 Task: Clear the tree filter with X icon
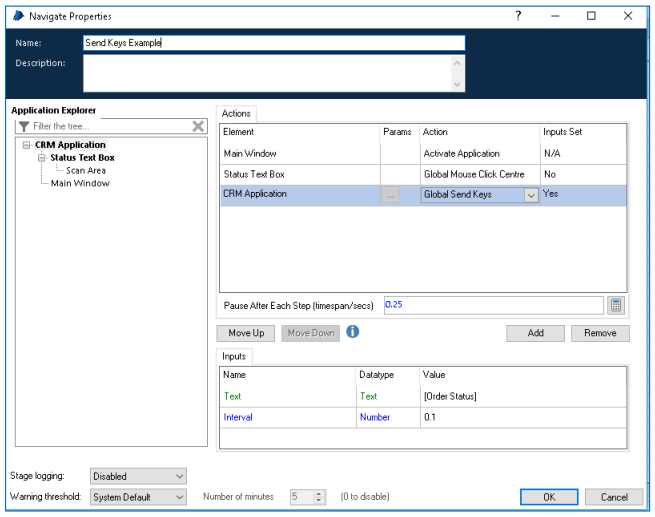click(198, 126)
